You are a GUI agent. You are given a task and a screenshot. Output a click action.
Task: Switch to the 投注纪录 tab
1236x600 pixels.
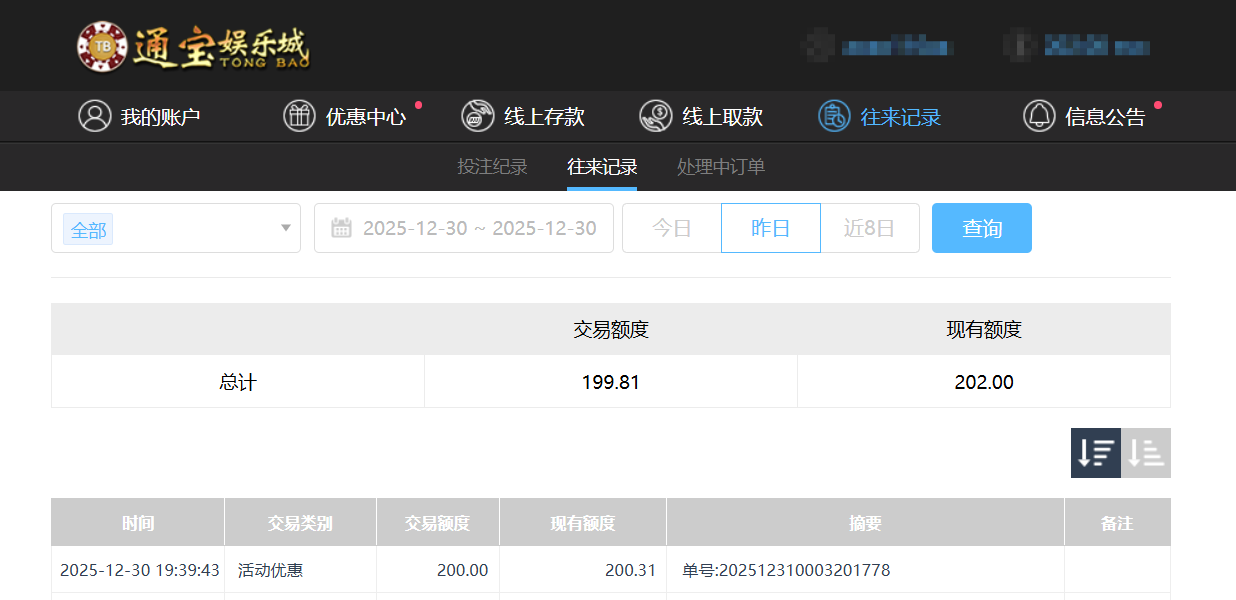coord(492,167)
